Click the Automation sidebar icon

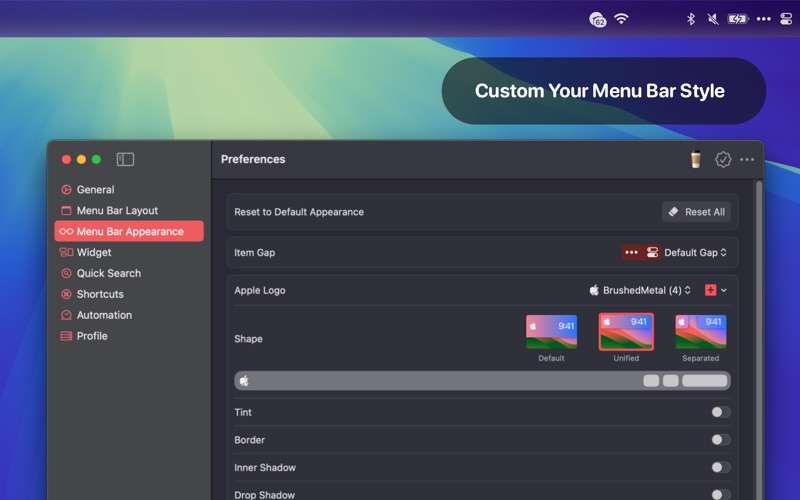click(x=66, y=315)
